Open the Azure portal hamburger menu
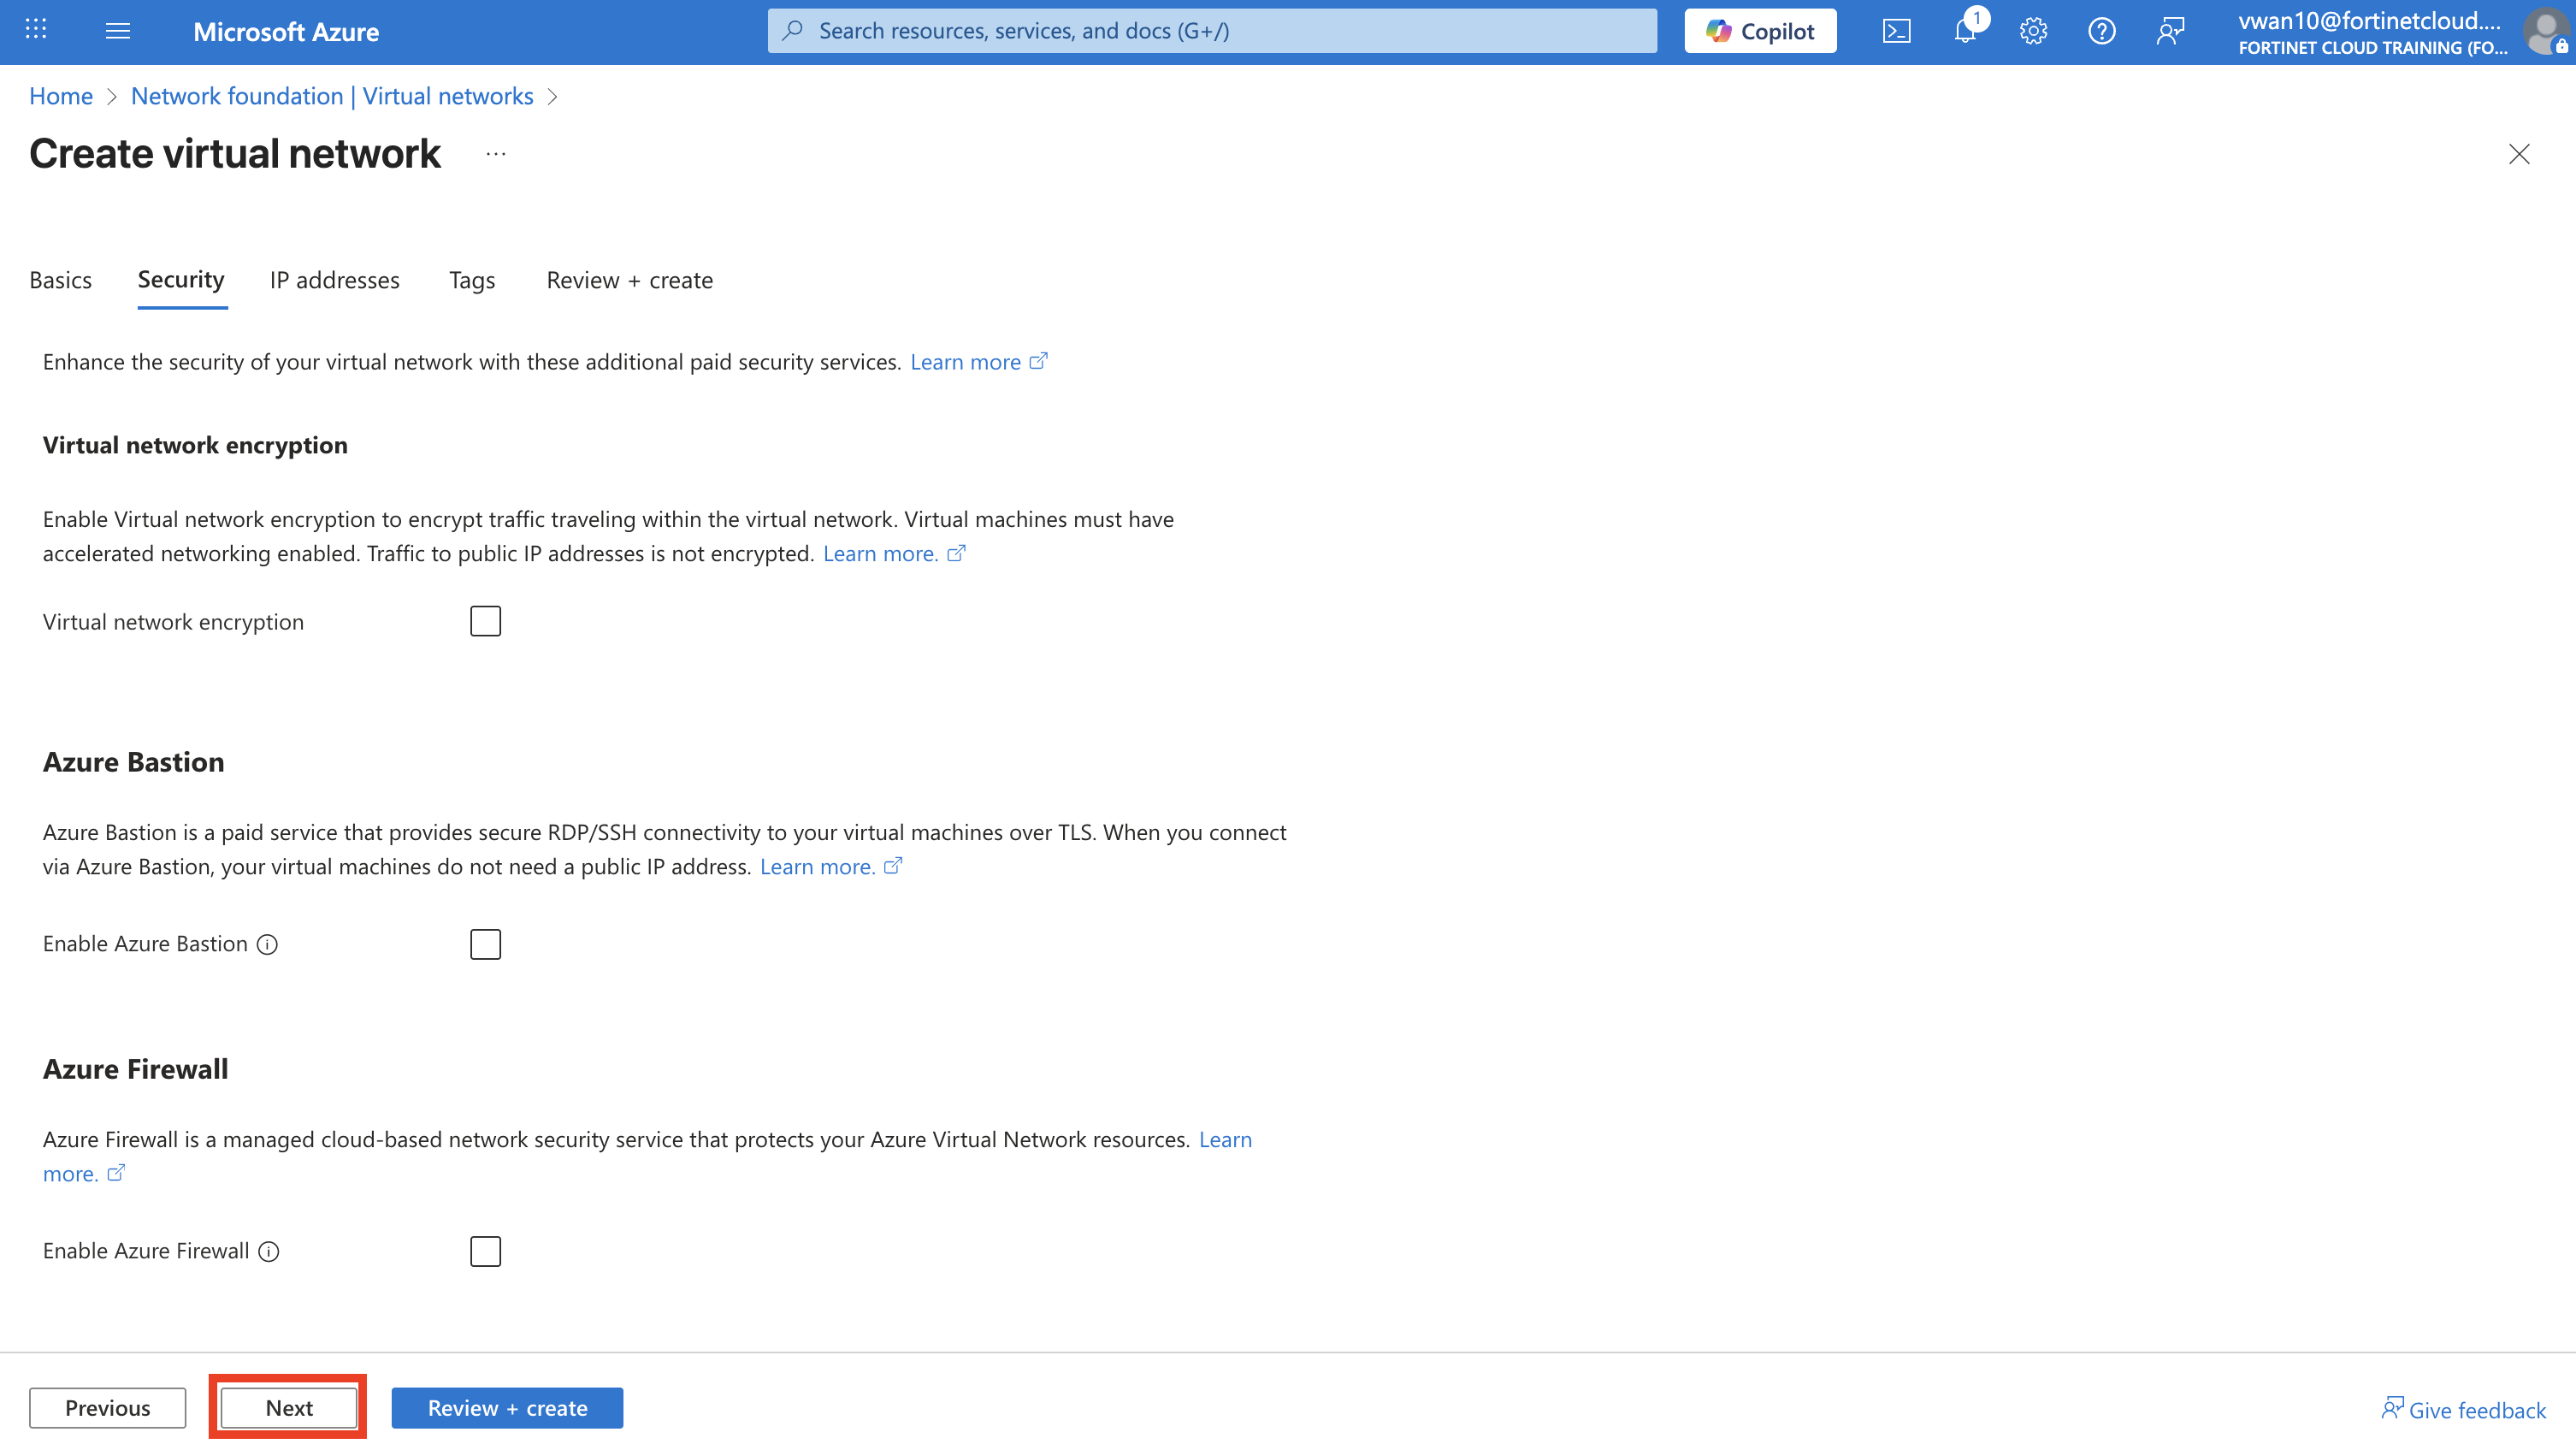Screen dimensions: 2576x1444 pyautogui.click(x=118, y=31)
